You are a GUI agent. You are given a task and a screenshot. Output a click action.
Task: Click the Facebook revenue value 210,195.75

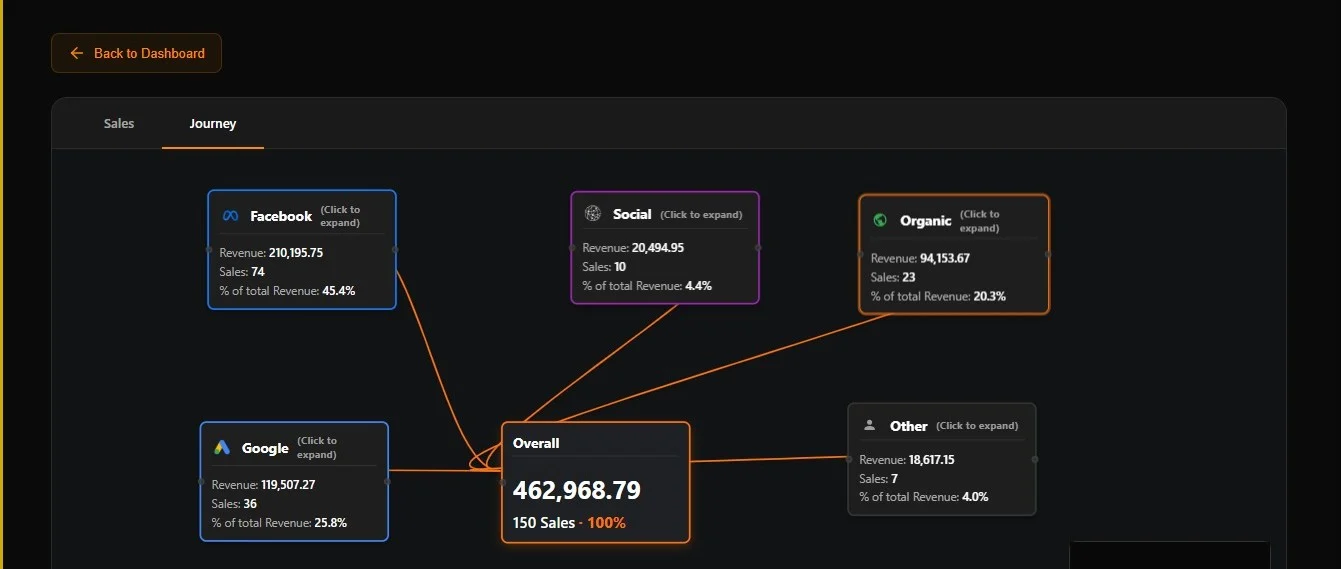pos(296,253)
